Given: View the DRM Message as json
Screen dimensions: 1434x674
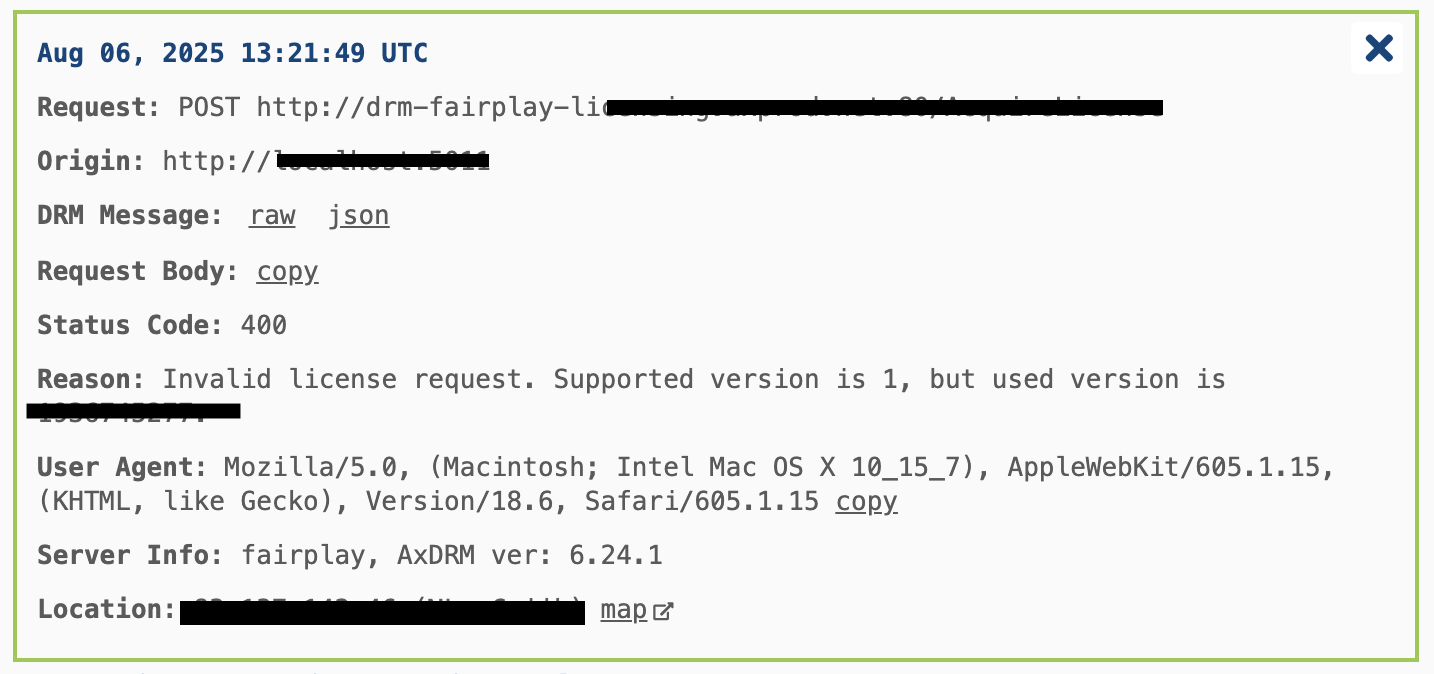Looking at the screenshot, I should click(x=358, y=215).
